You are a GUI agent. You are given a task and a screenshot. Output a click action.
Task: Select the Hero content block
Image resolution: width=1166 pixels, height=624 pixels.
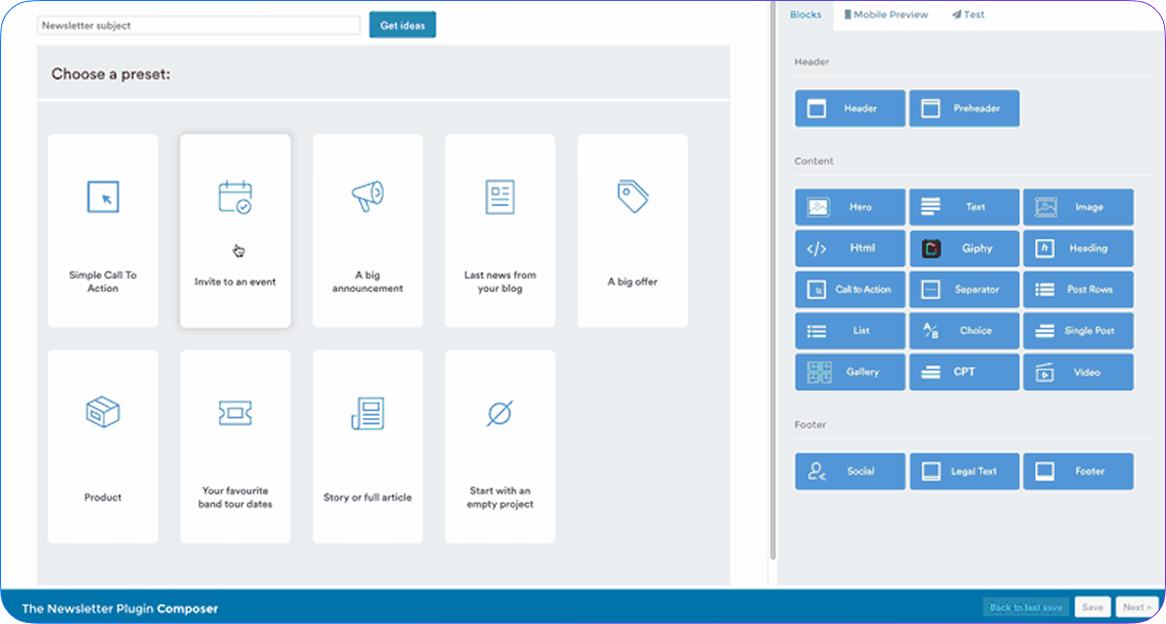tap(850, 207)
